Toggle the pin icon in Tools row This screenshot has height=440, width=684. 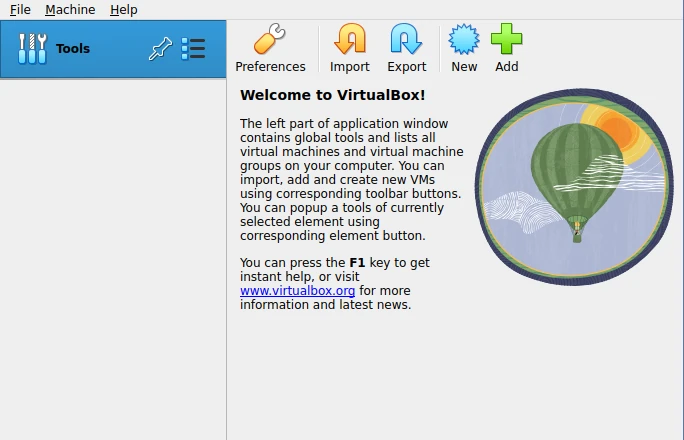(x=160, y=49)
